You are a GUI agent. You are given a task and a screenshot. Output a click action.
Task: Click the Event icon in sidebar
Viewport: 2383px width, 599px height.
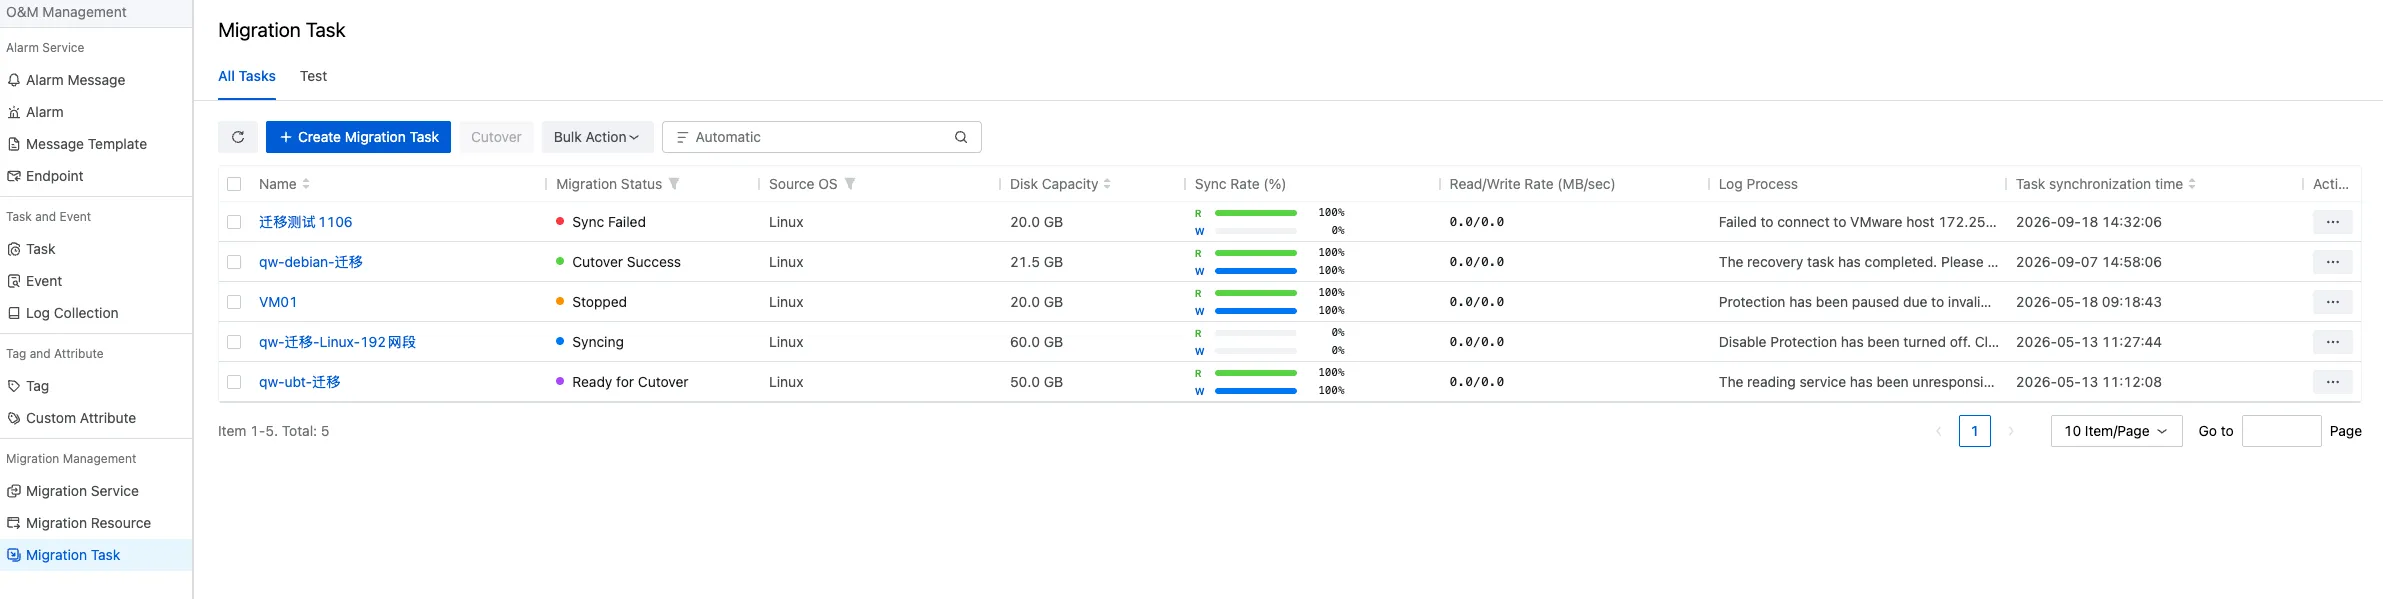coord(14,281)
